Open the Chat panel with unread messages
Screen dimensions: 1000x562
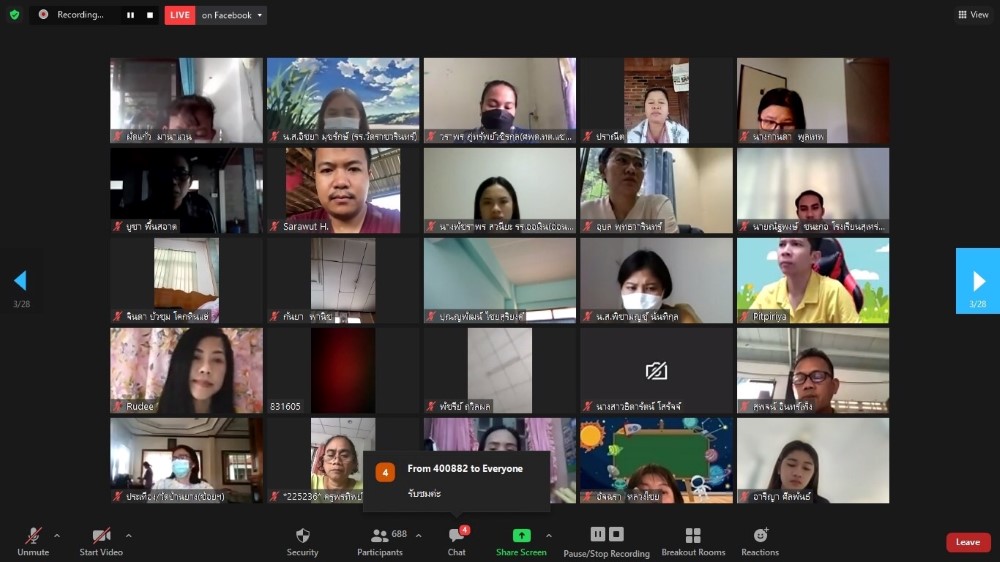tap(456, 541)
